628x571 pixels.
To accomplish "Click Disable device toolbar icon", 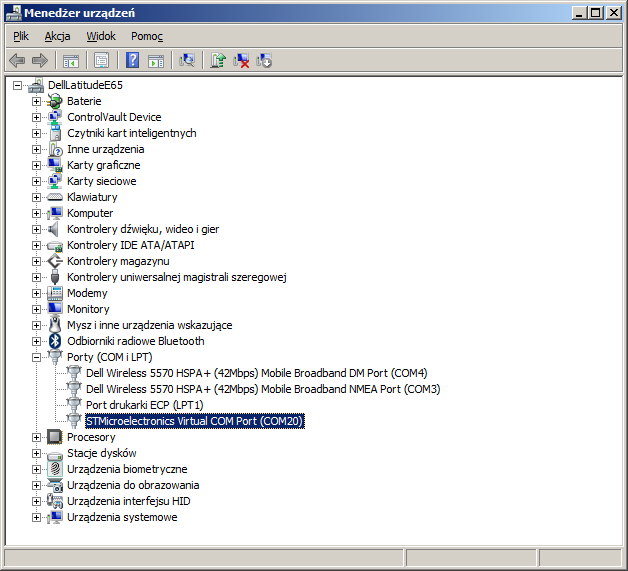I will coord(264,60).
